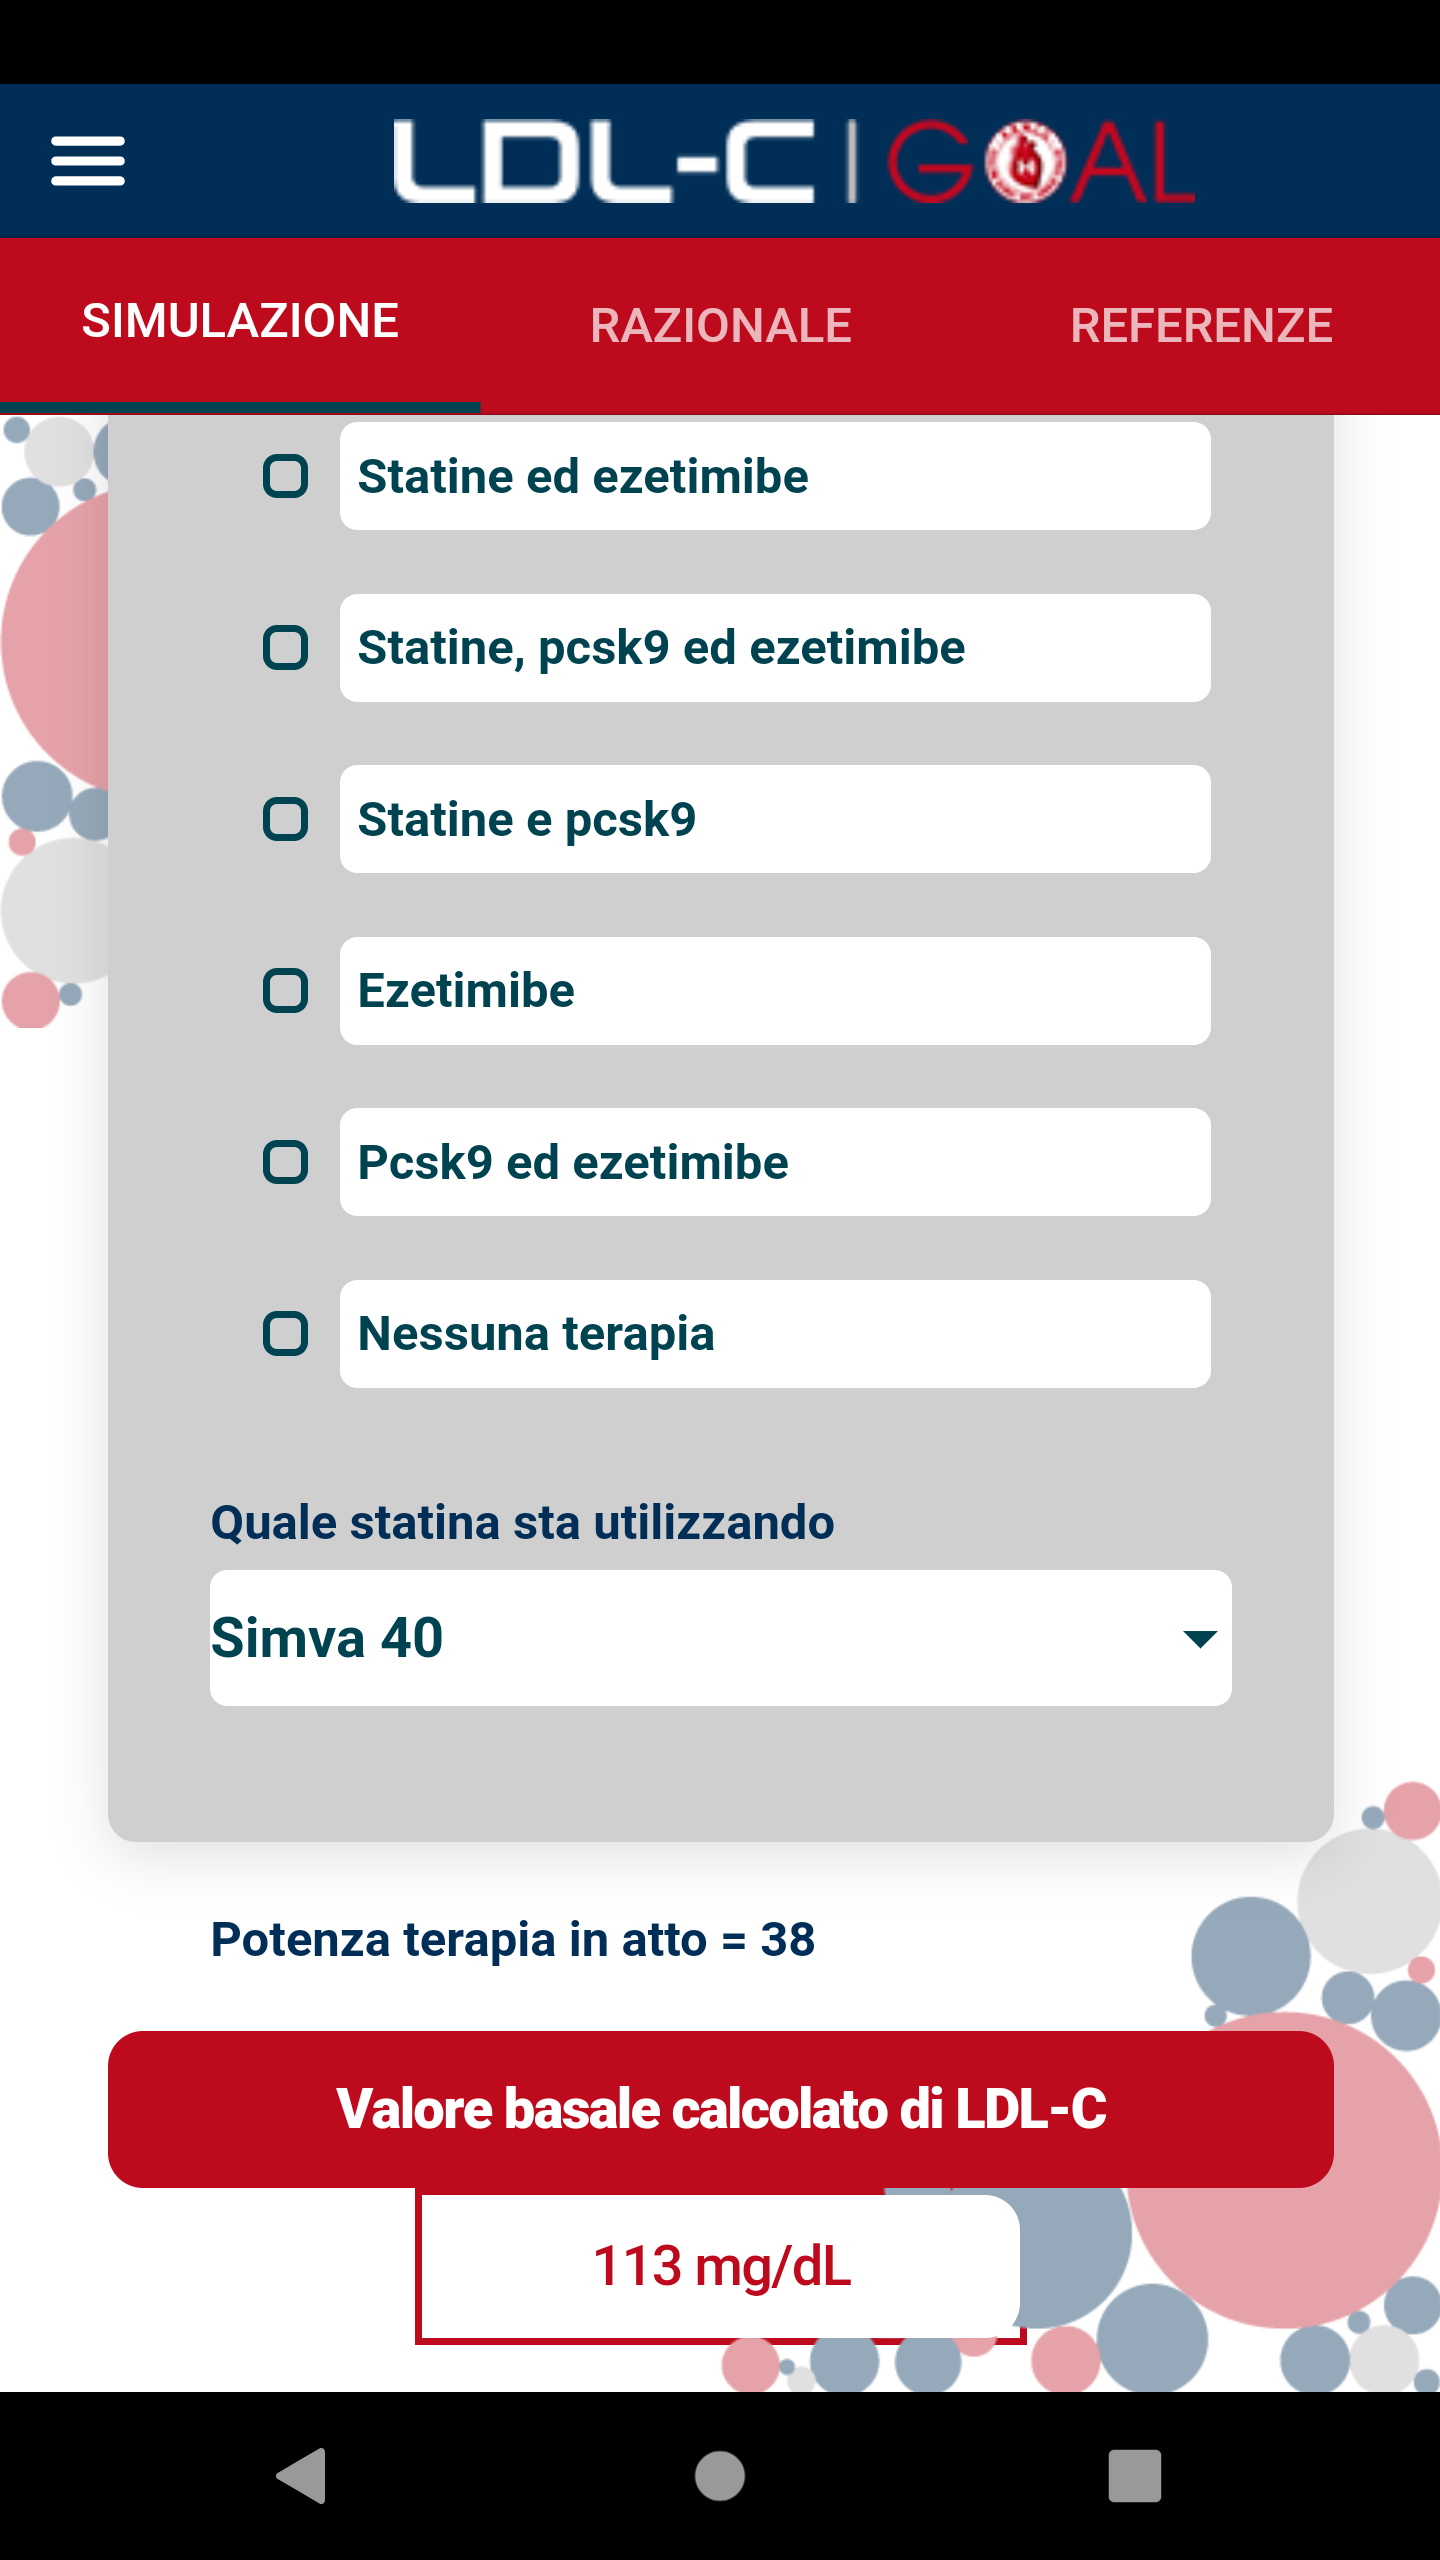
Task: Check the Statine ed ezetimibe checkbox
Action: 285,476
